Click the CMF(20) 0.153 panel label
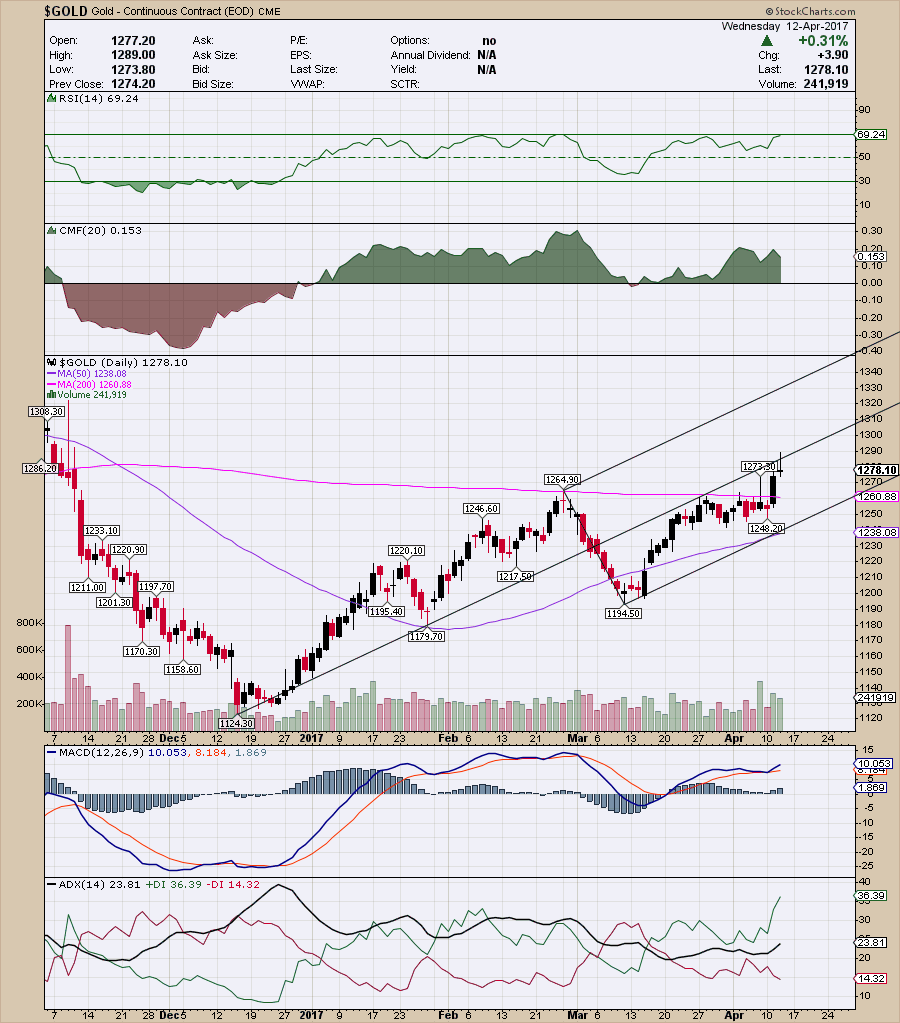The width and height of the screenshot is (900, 1023). 100,230
